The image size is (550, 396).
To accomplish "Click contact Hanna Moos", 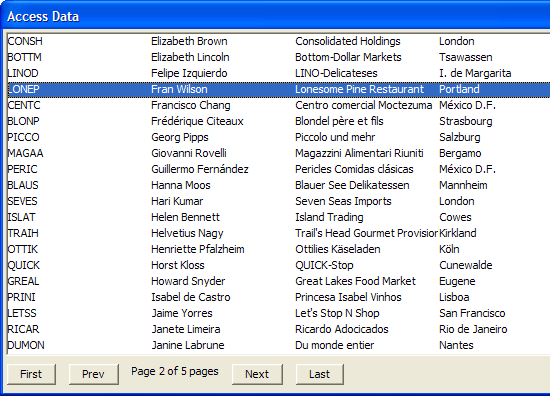I will click(181, 185).
